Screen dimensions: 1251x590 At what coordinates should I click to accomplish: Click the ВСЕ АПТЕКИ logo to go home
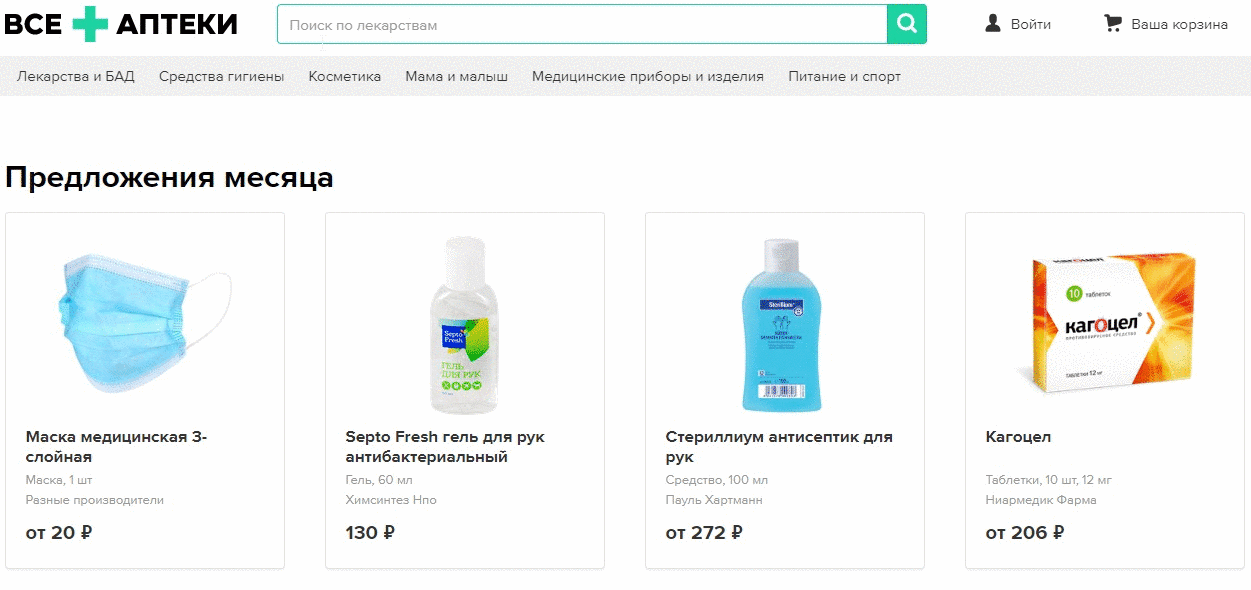tap(120, 23)
